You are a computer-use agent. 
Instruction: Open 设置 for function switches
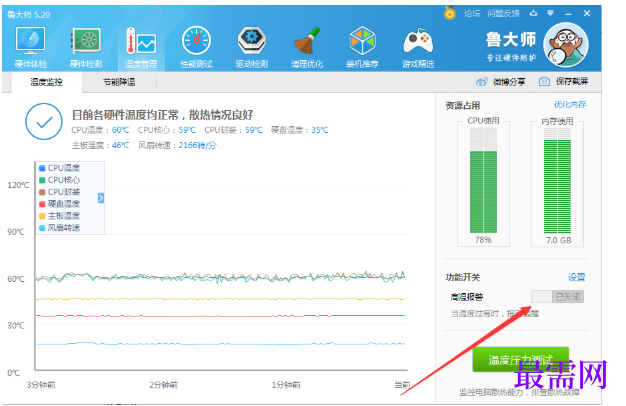[576, 277]
